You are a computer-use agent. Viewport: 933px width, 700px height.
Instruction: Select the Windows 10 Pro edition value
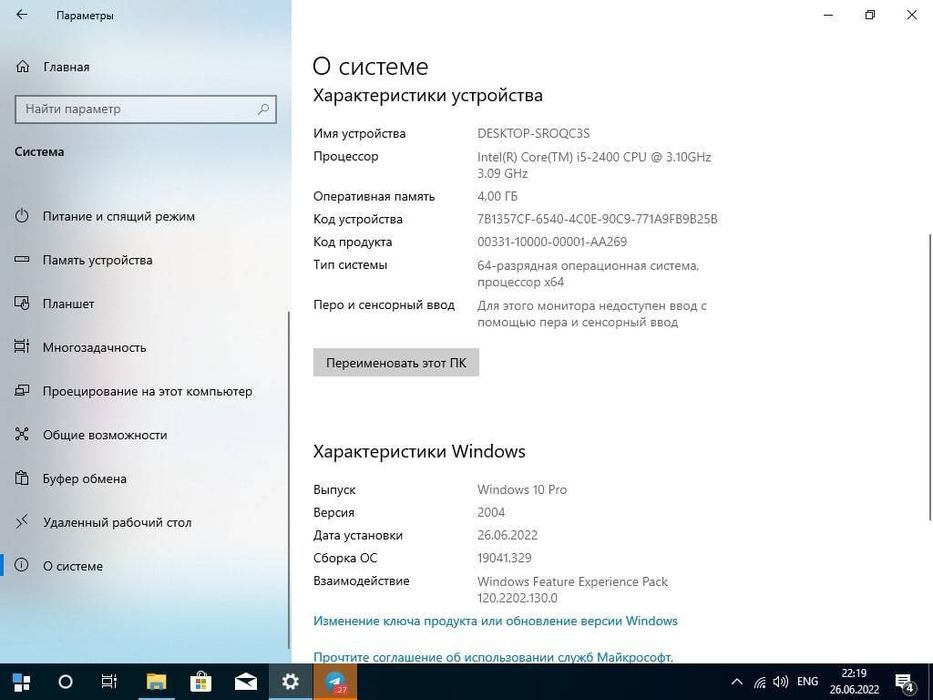point(522,490)
